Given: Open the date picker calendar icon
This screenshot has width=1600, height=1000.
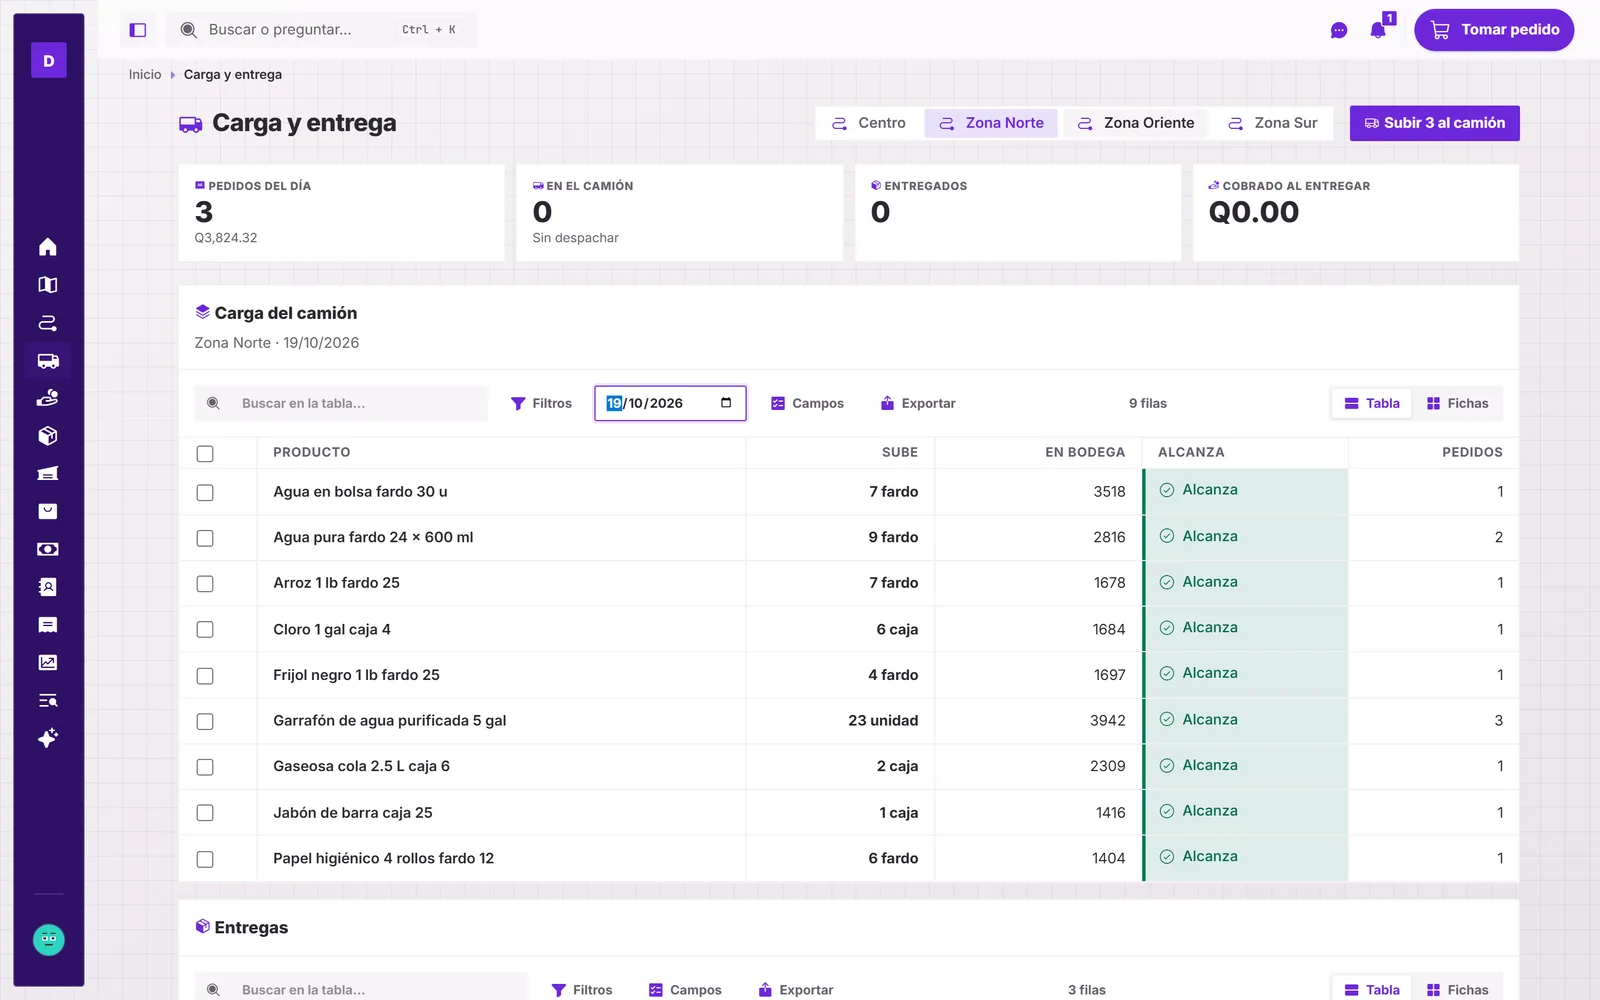Looking at the screenshot, I should (726, 403).
